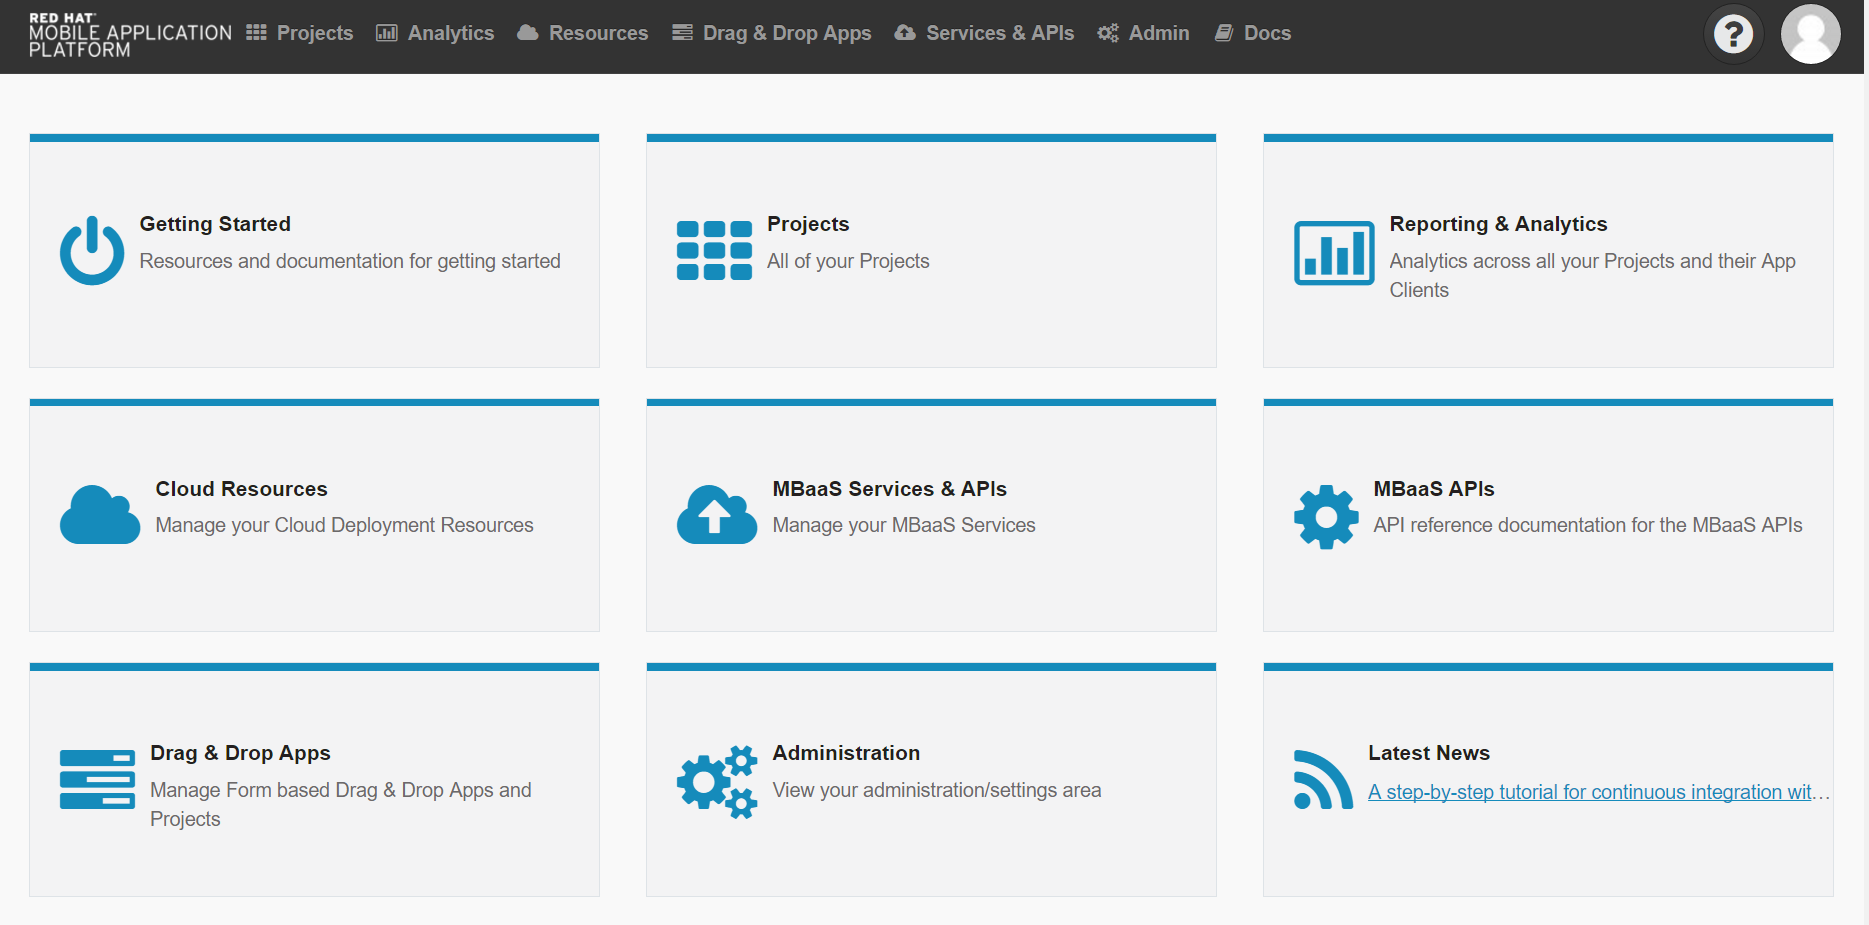Viewport: 1869px width, 925px height.
Task: Open the Administration card heading
Action: 846,753
